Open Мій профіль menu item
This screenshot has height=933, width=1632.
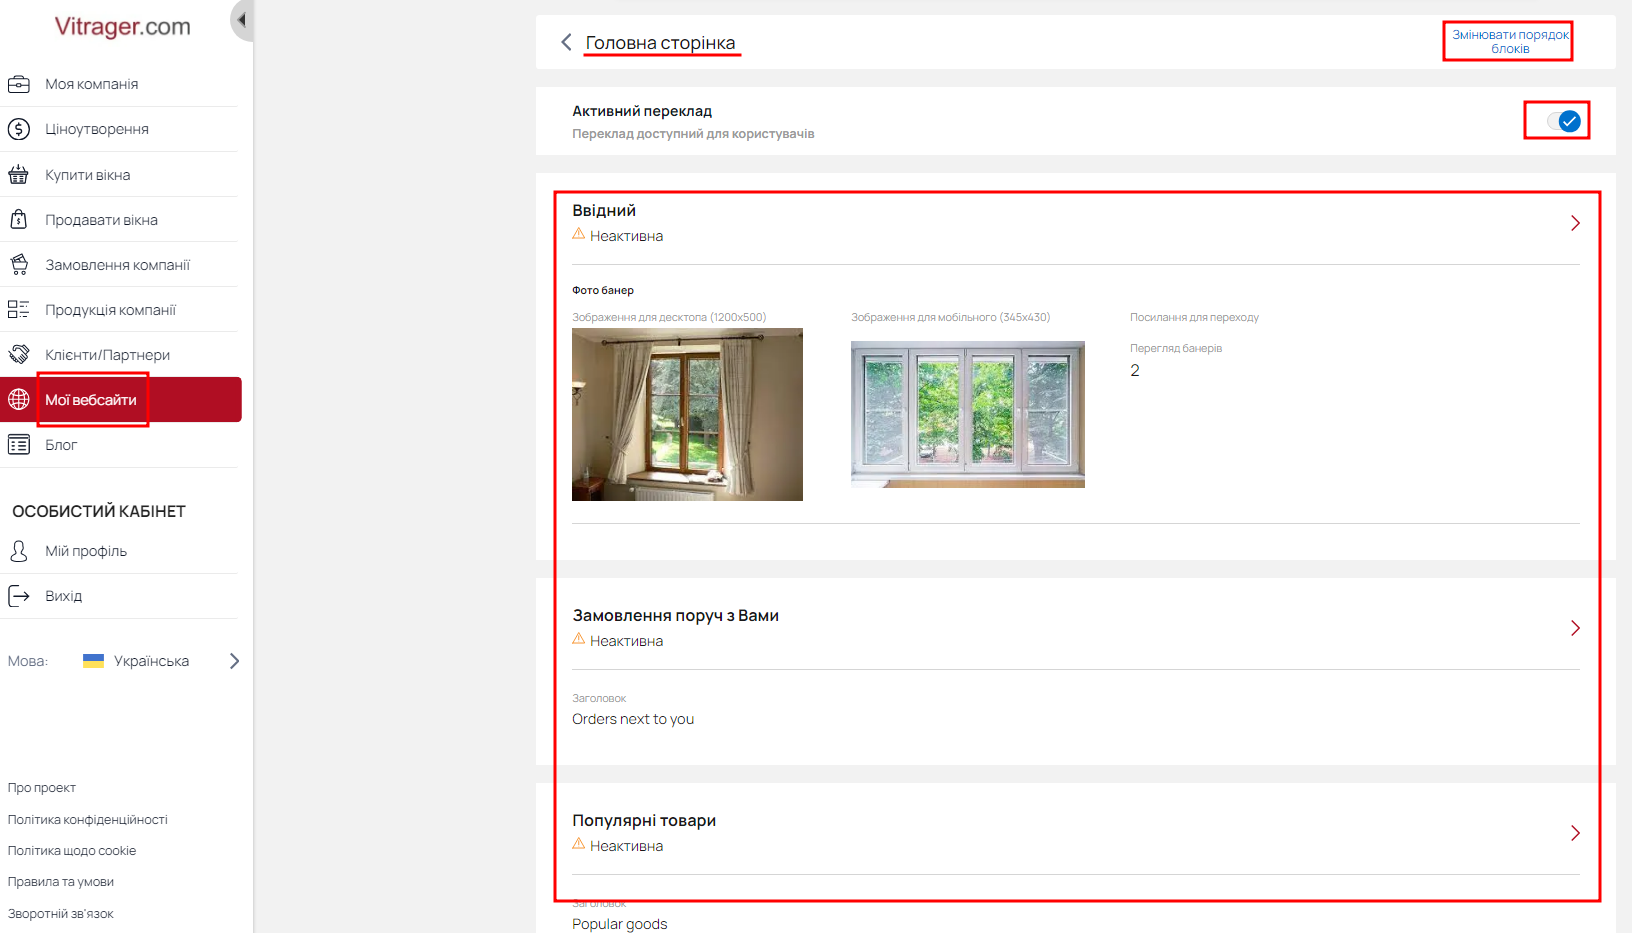click(121, 551)
